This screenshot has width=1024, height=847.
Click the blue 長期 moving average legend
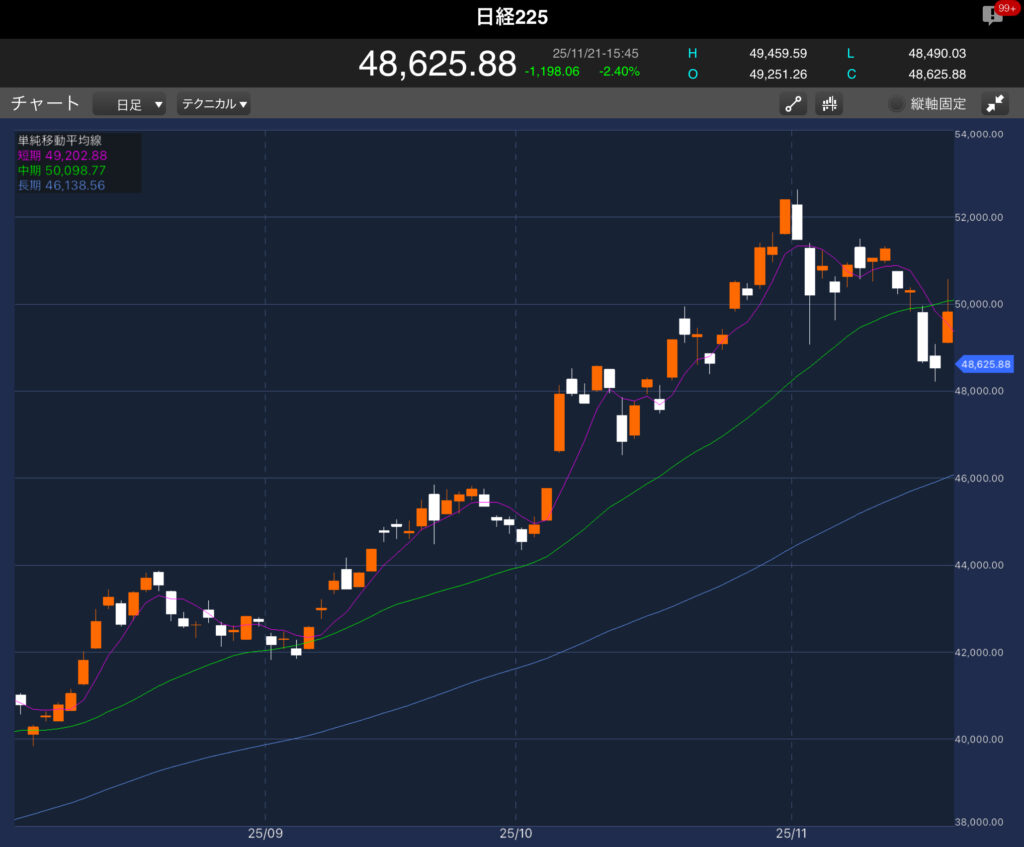tap(62, 186)
